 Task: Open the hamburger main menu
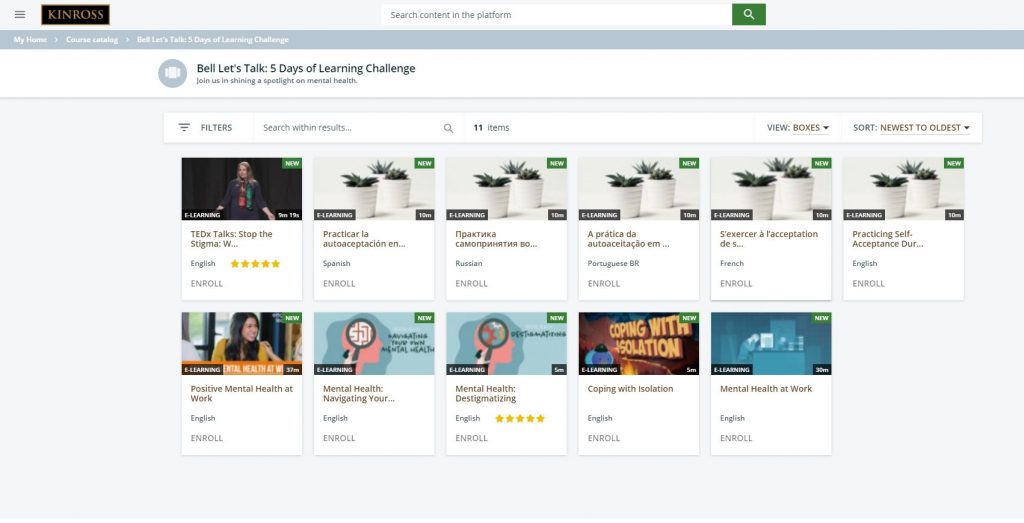click(20, 14)
